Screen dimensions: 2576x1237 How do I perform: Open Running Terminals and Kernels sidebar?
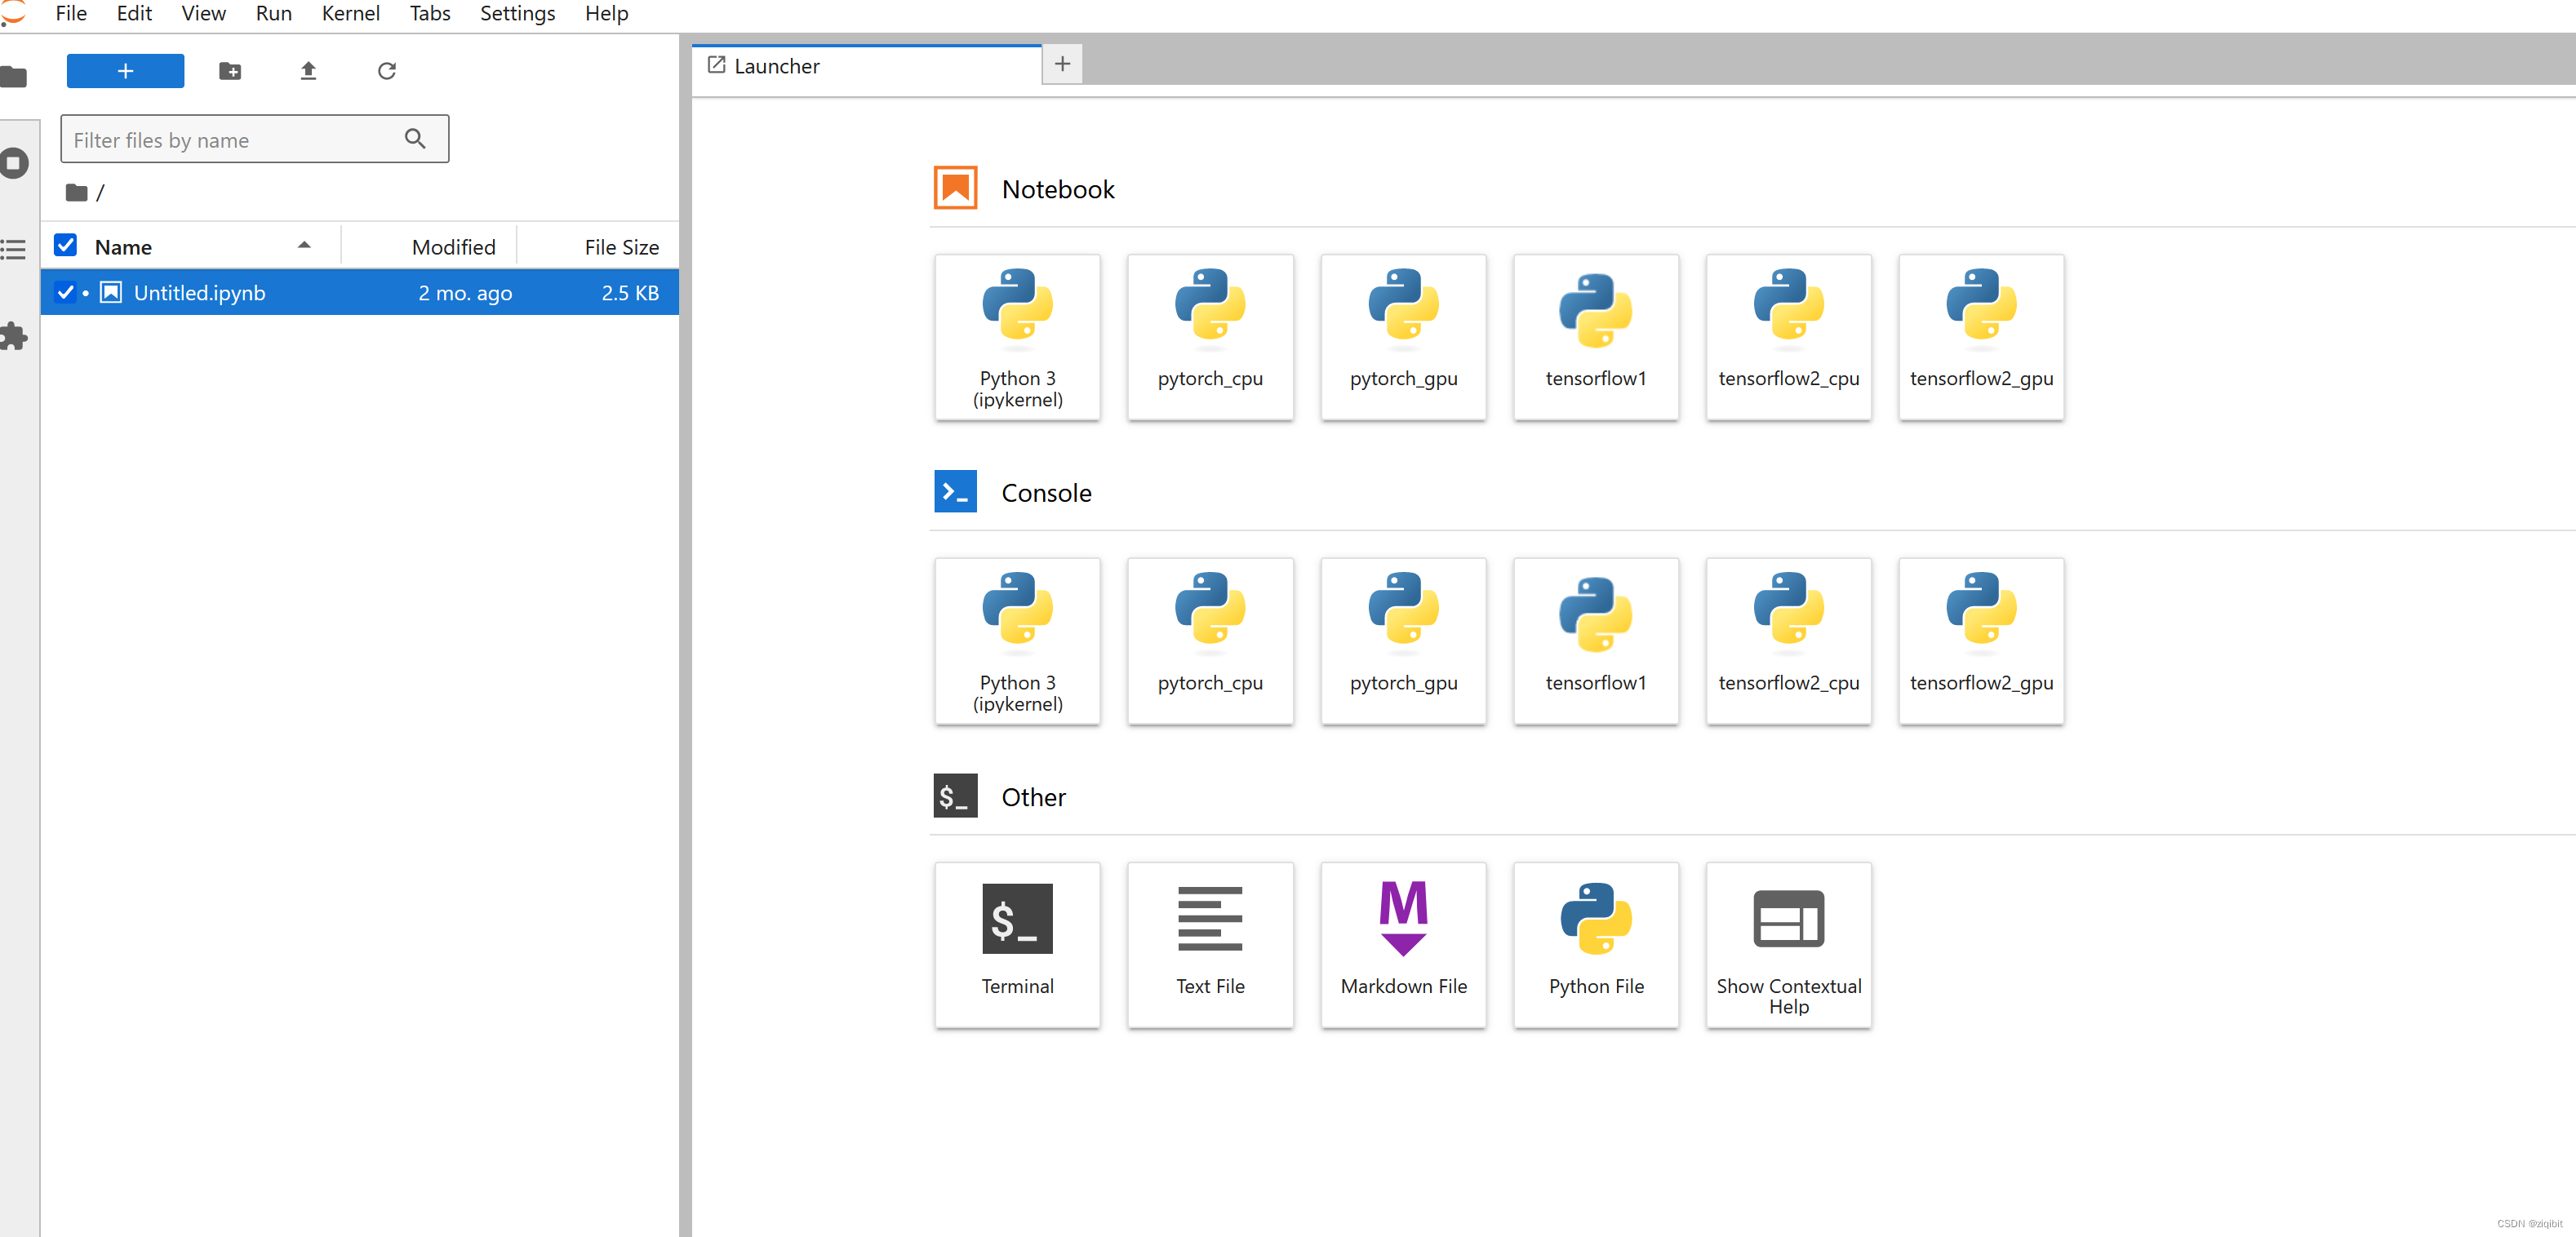[14, 162]
